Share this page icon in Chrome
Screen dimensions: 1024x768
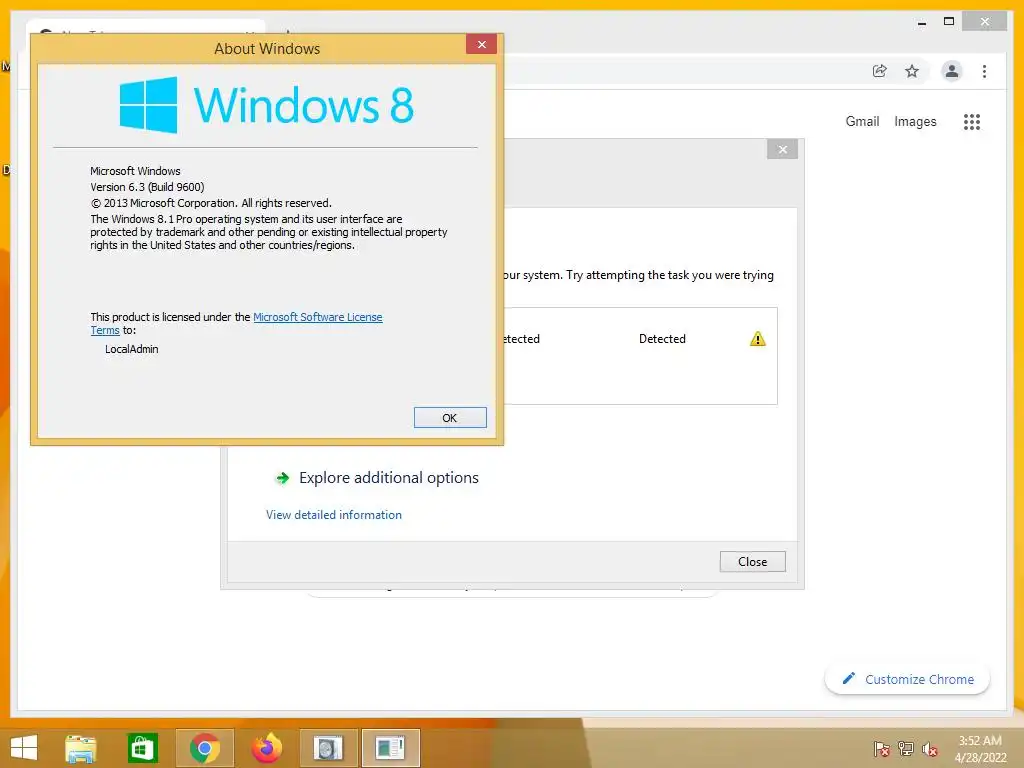880,71
